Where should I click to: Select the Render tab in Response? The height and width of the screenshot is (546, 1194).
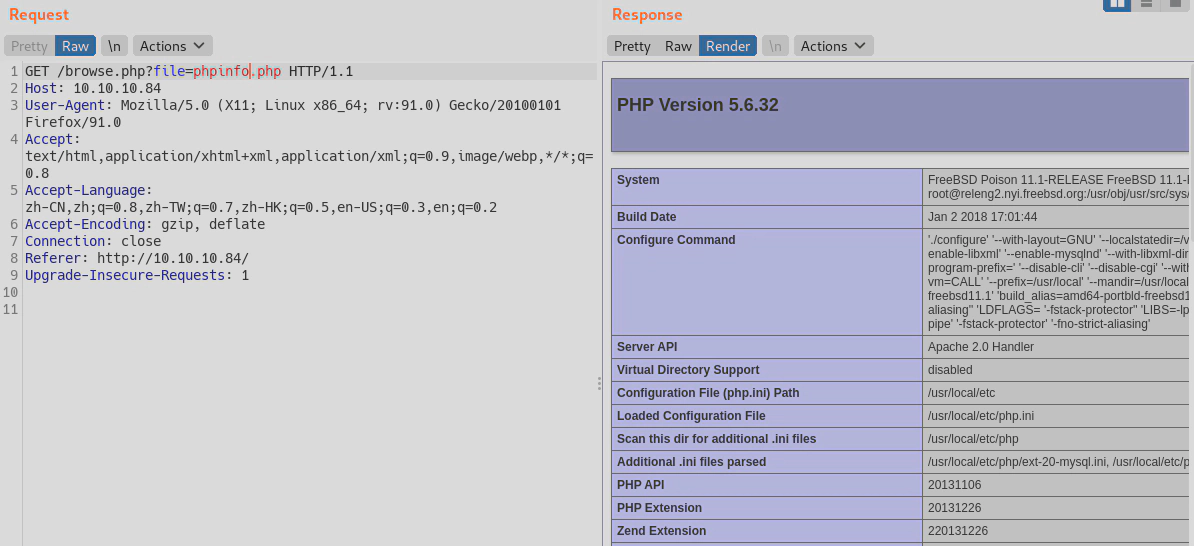(x=727, y=46)
